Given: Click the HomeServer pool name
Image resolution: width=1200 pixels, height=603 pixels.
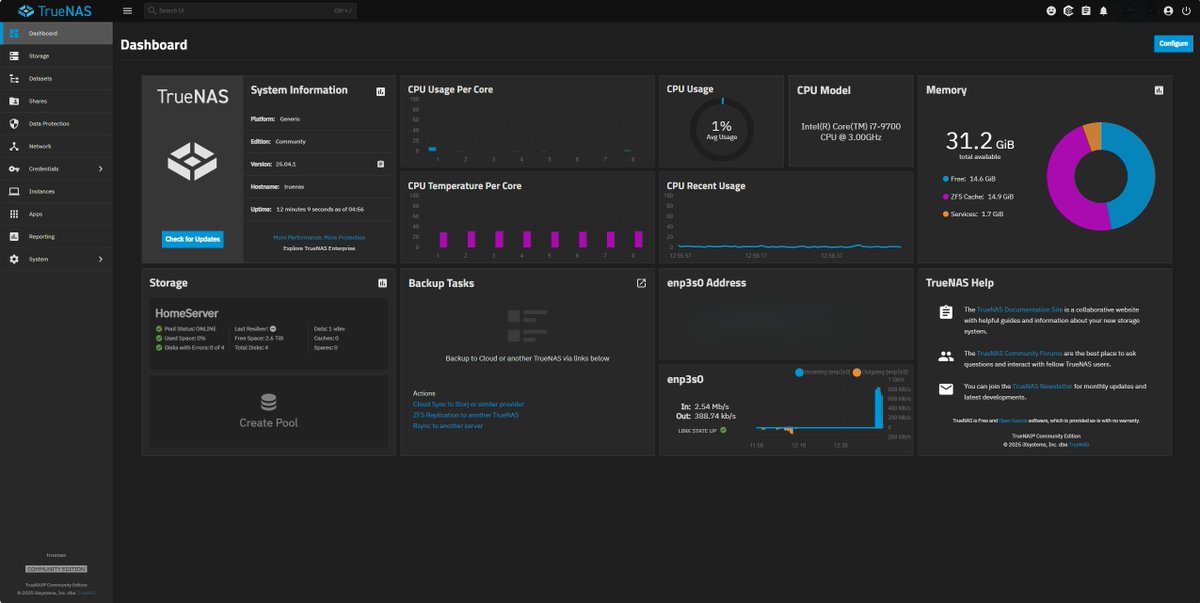Looking at the screenshot, I should click(x=187, y=313).
